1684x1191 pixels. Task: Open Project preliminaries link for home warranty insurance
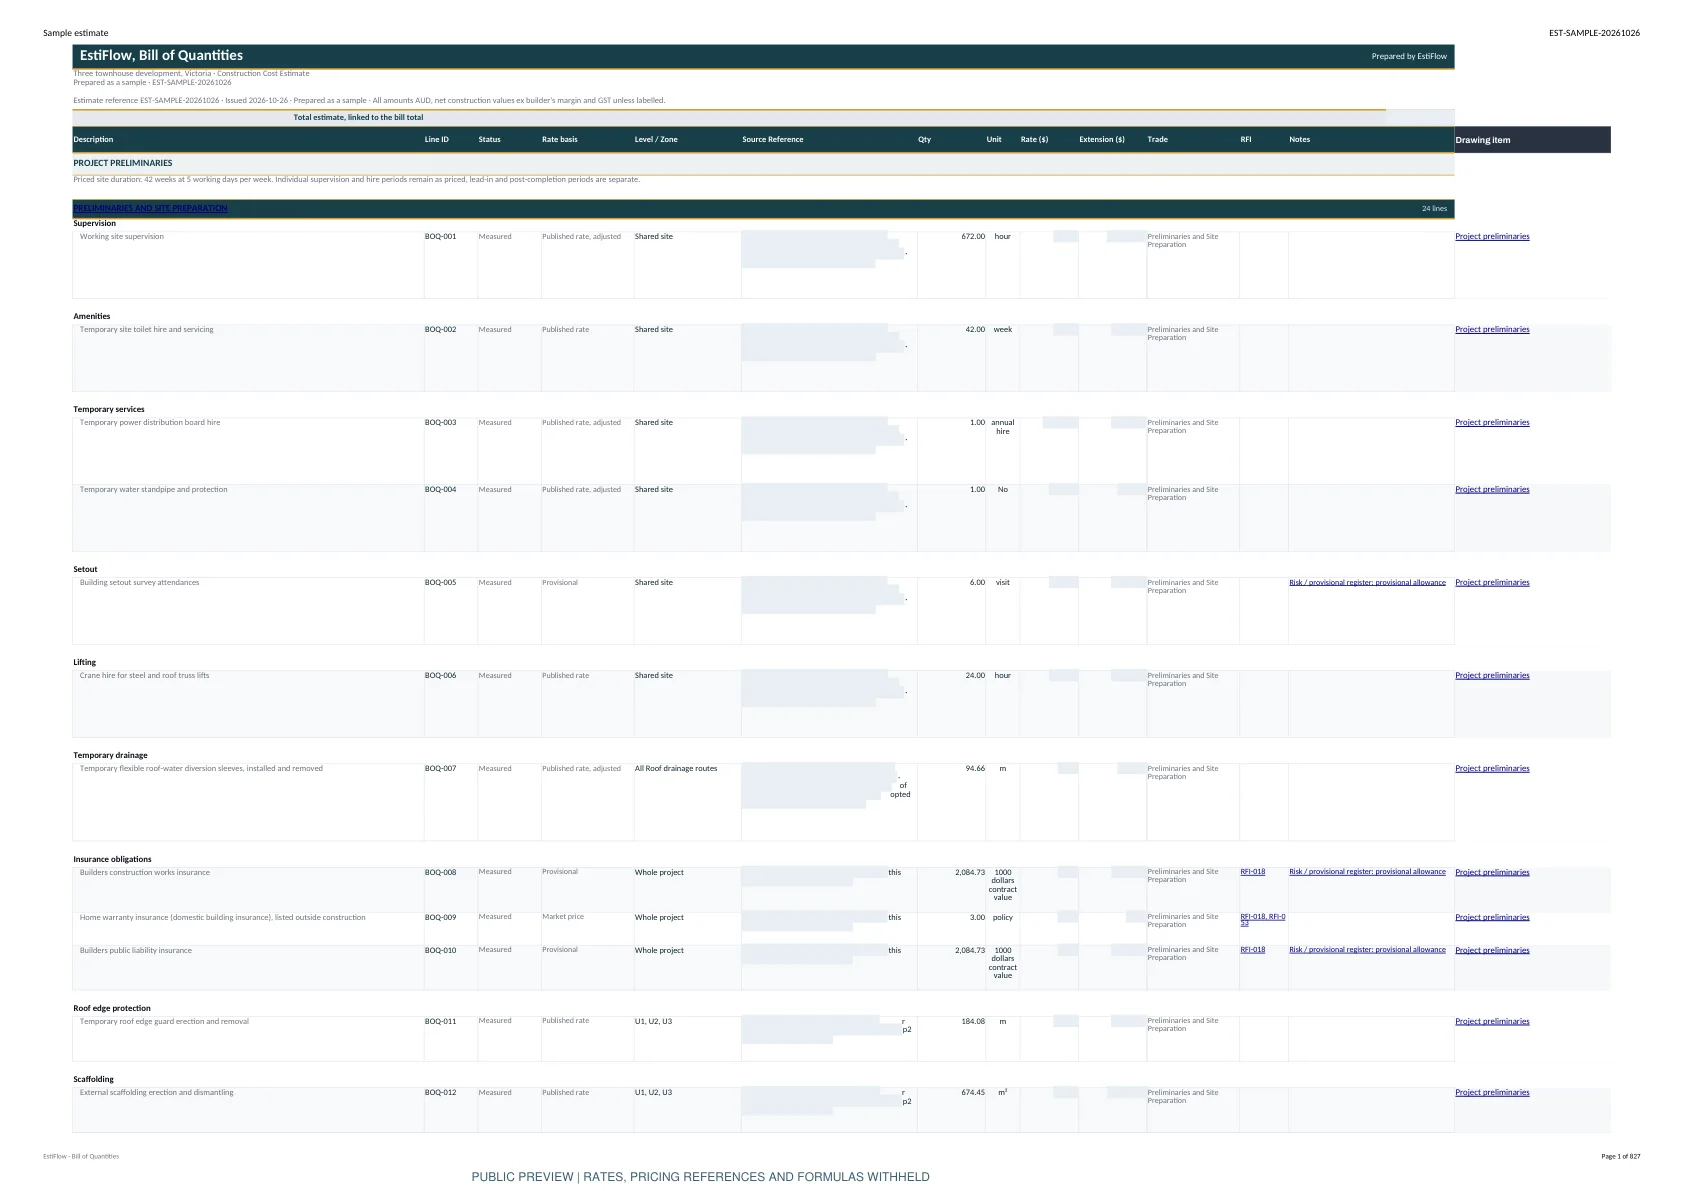pos(1492,917)
